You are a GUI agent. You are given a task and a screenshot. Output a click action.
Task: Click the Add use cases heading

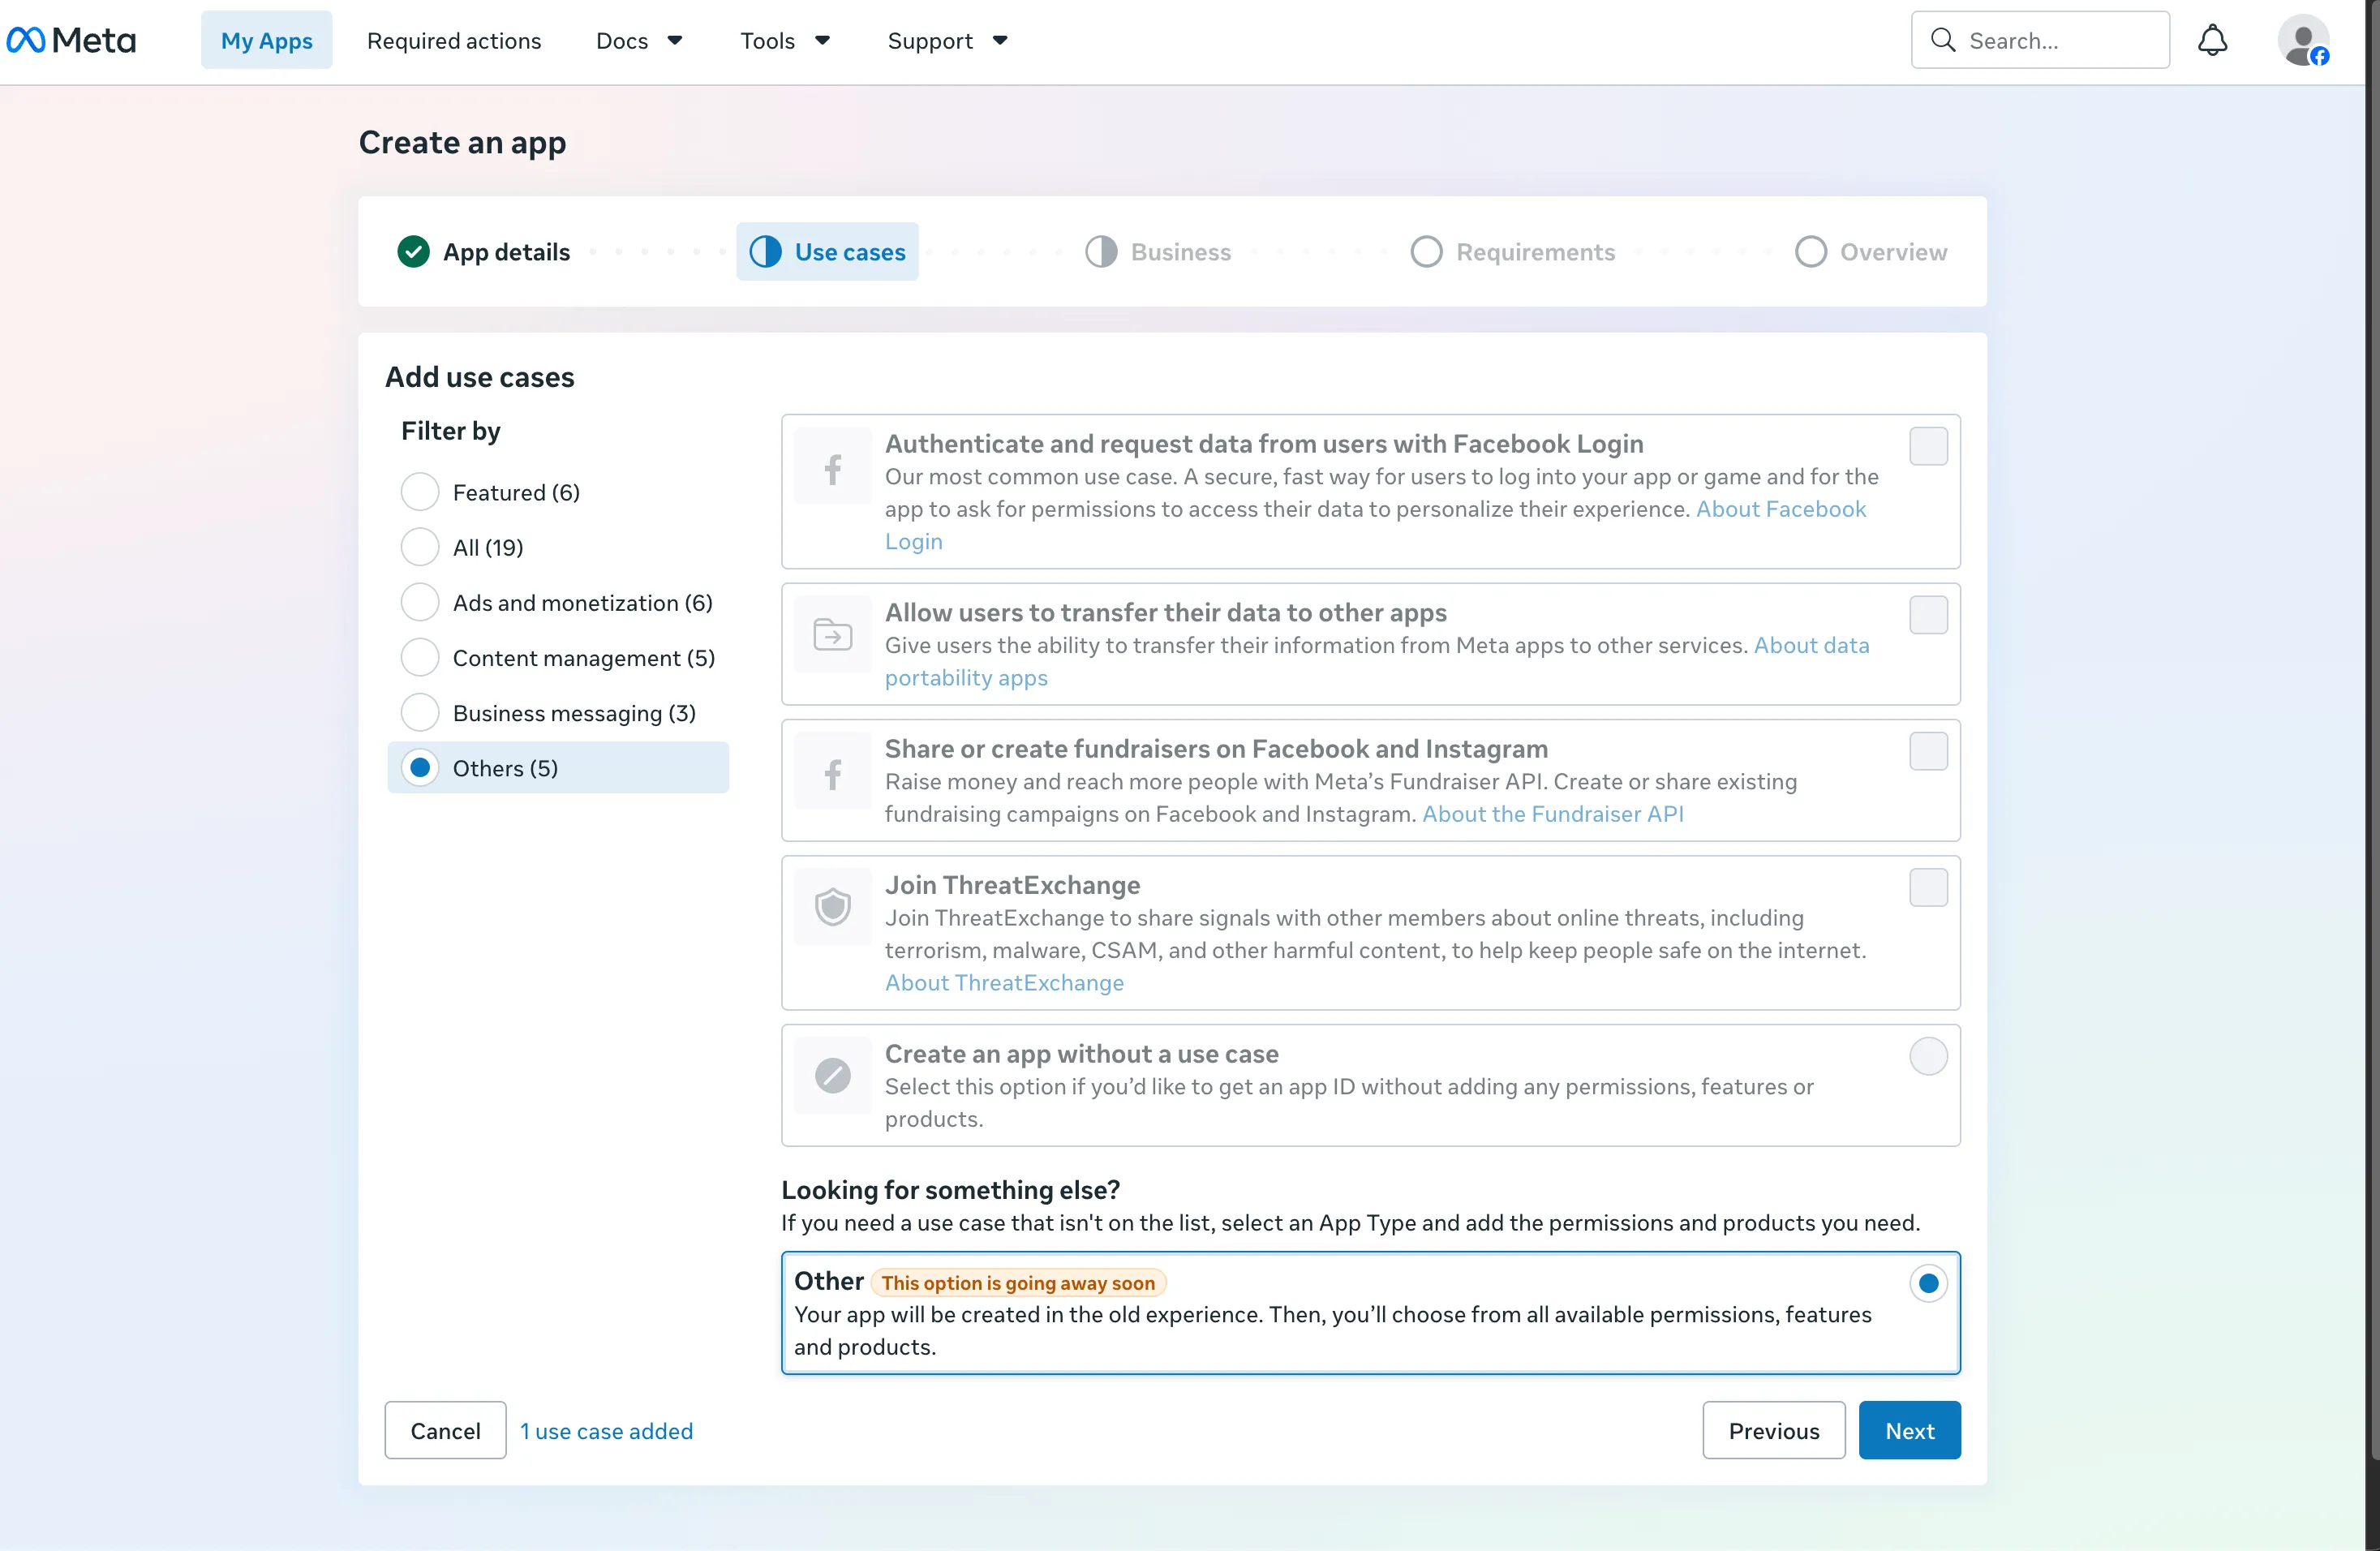(479, 377)
